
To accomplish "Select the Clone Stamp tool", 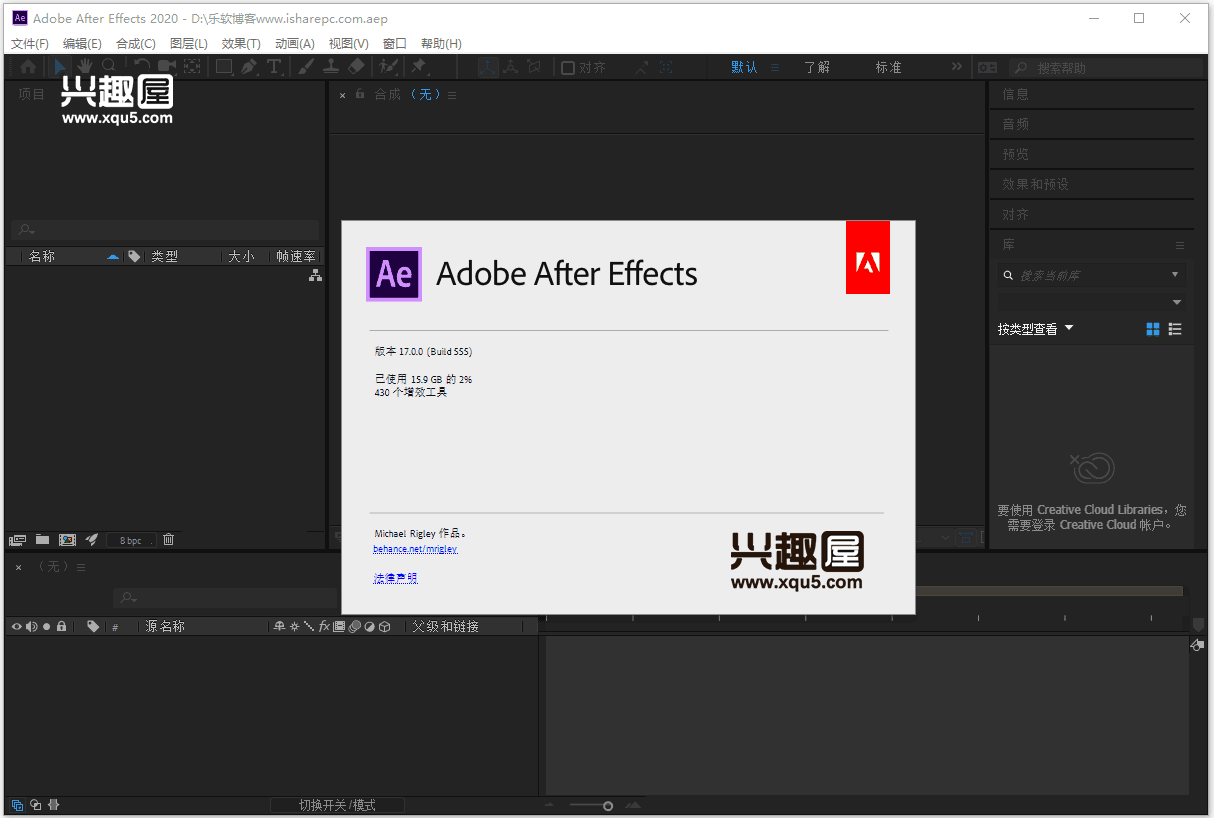I will pyautogui.click(x=331, y=67).
